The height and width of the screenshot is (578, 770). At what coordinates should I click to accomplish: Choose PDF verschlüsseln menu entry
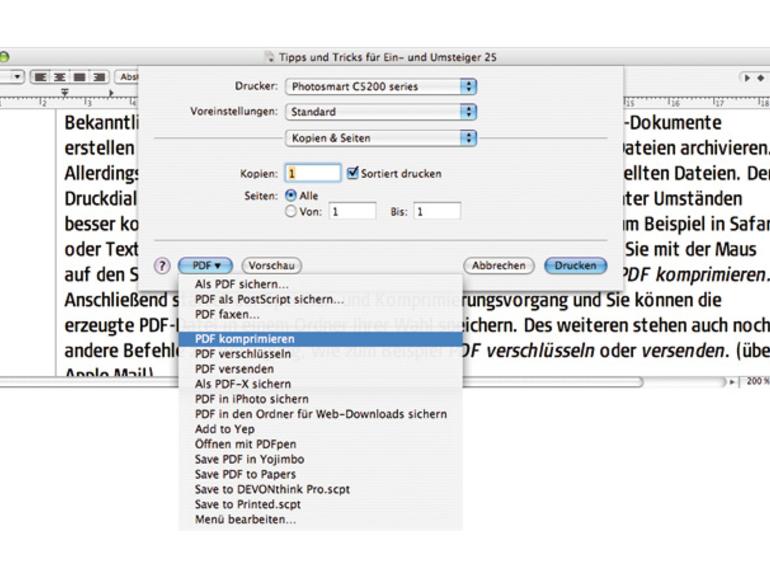[321, 354]
